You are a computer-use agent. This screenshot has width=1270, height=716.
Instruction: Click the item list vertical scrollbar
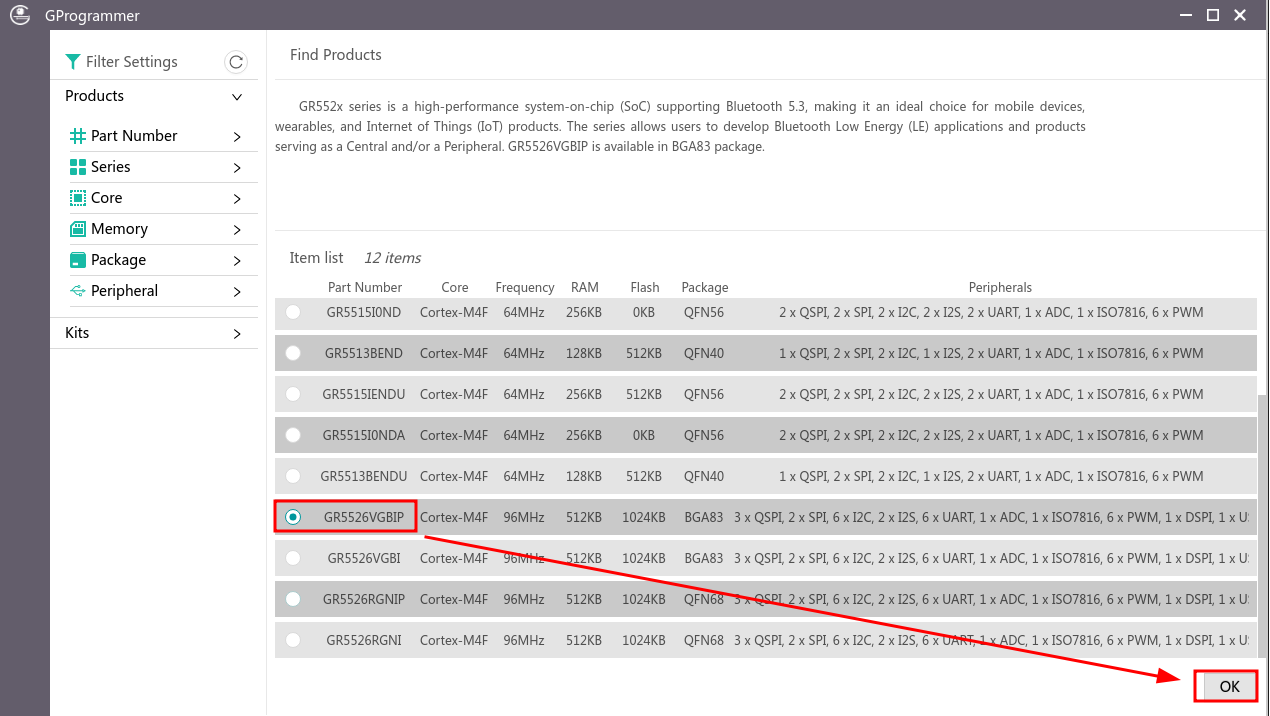click(x=1262, y=527)
